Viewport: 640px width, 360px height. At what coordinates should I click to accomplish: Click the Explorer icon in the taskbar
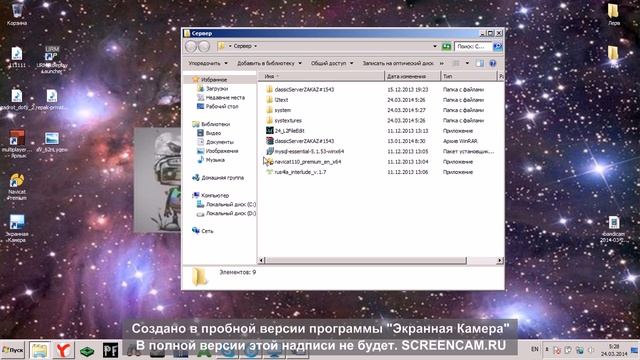(40, 350)
